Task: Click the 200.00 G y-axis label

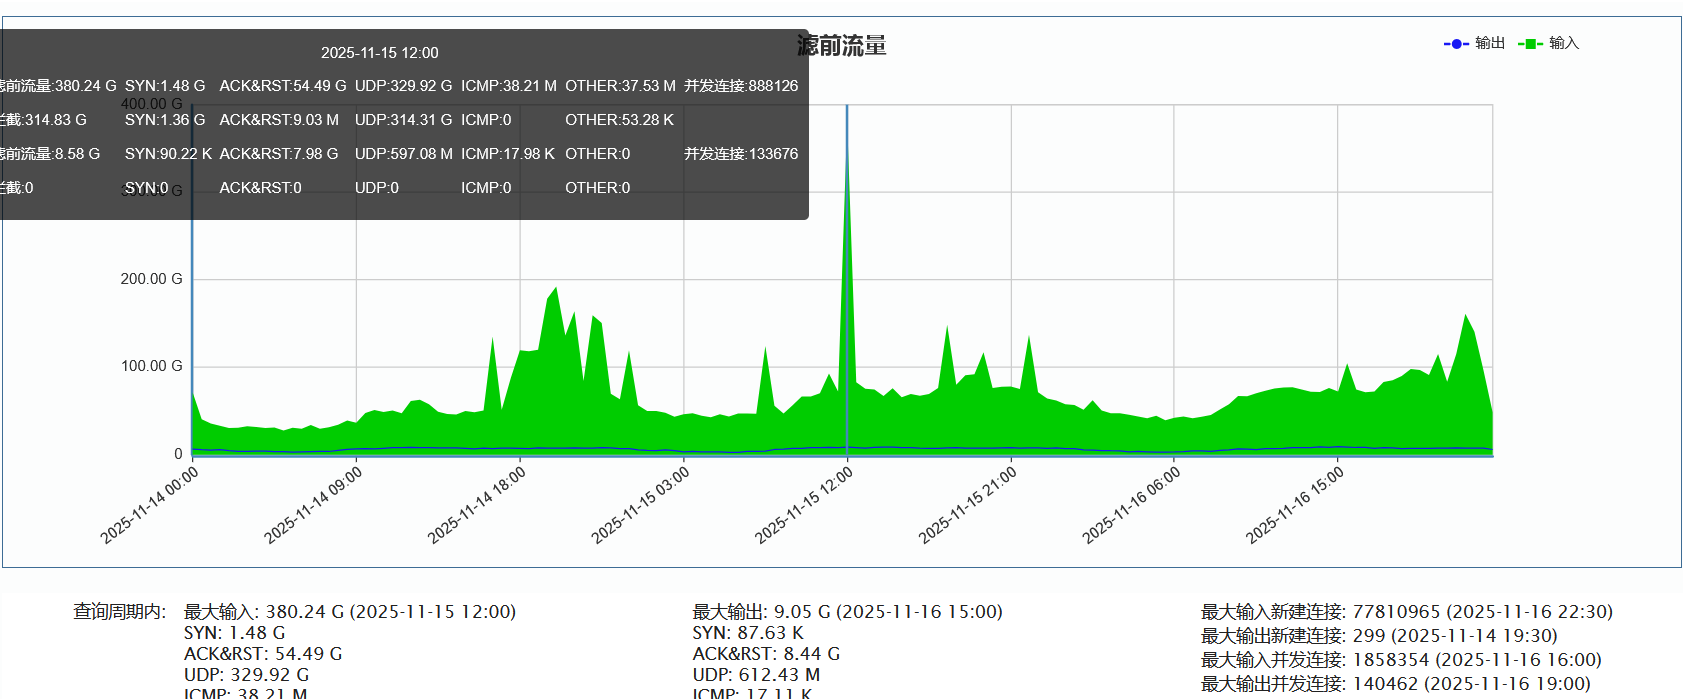Action: click(x=151, y=279)
